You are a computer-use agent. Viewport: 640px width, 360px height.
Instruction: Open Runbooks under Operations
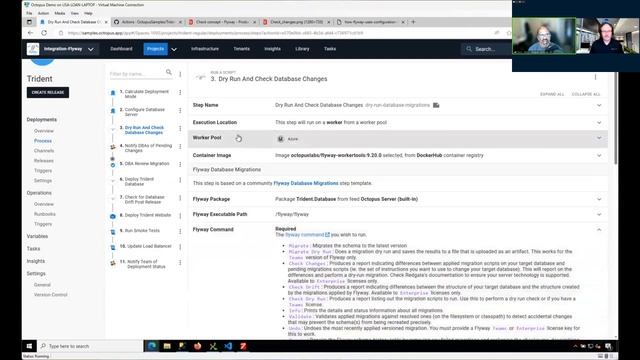(x=44, y=214)
